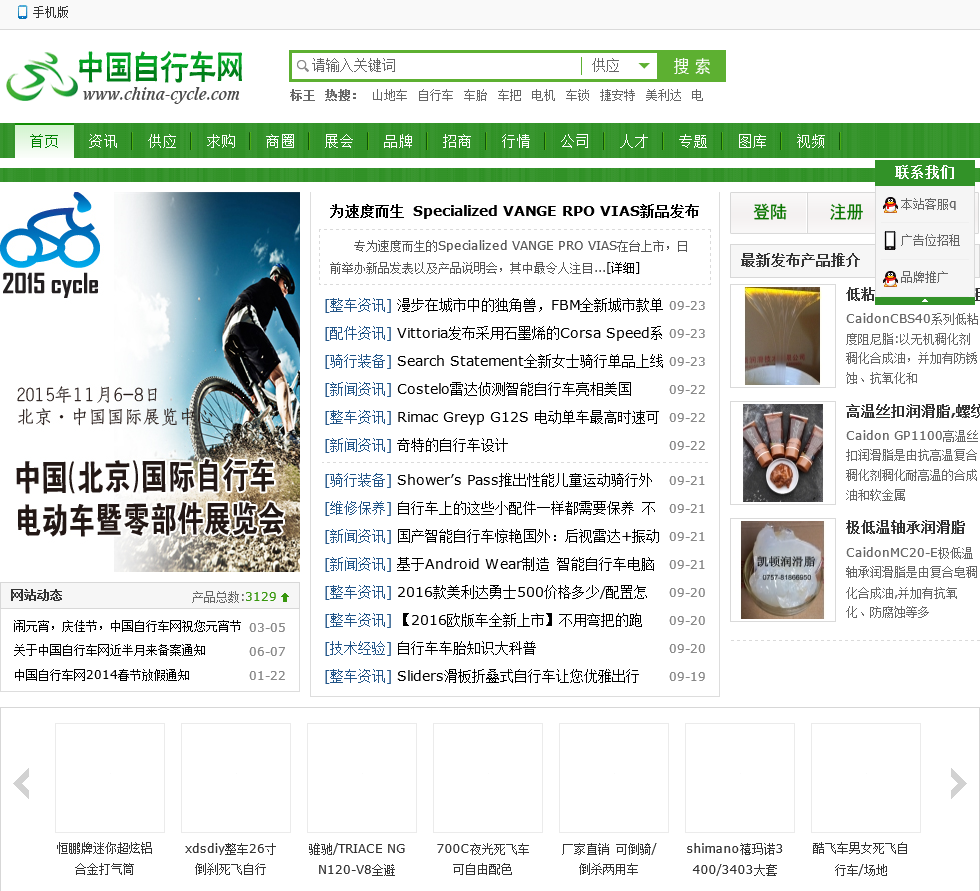Open the 招商 navigation item

pyautogui.click(x=457, y=141)
